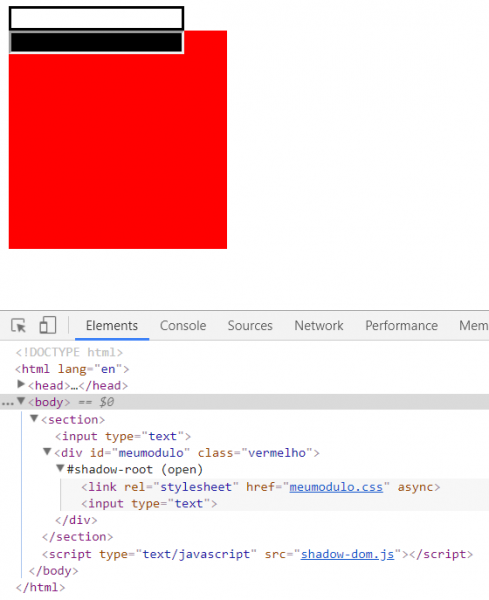489x600 pixels.
Task: Focus the white text input on page
Action: pos(96,18)
